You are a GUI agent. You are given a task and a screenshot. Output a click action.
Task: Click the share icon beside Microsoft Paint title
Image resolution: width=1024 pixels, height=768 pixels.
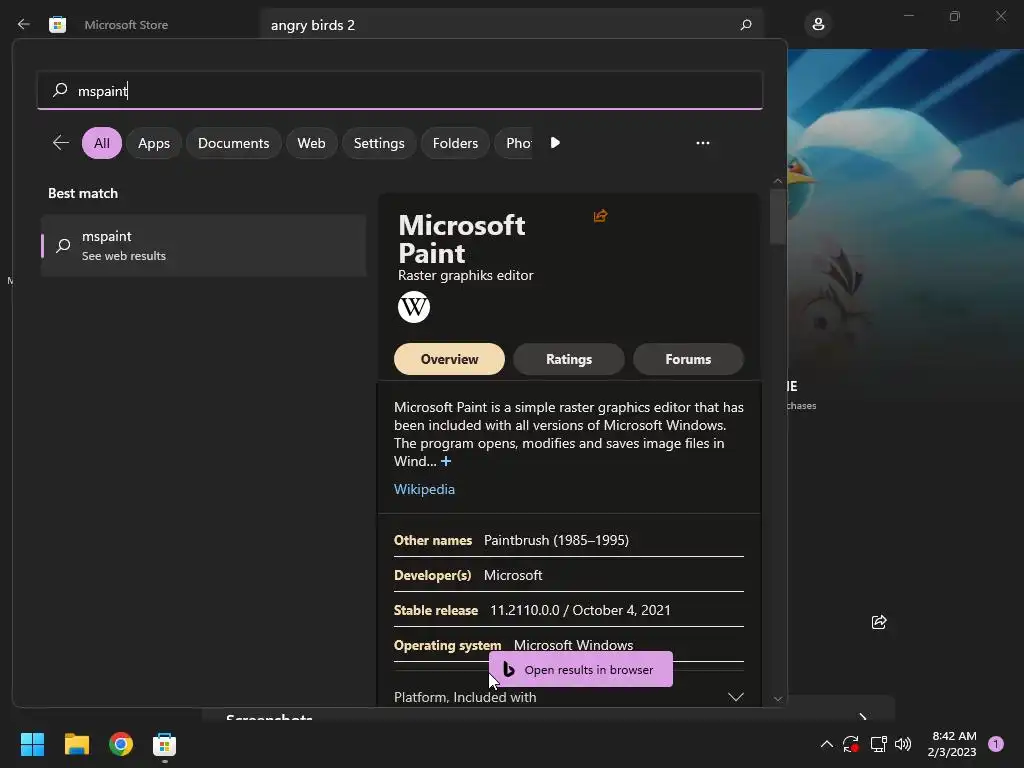(600, 216)
